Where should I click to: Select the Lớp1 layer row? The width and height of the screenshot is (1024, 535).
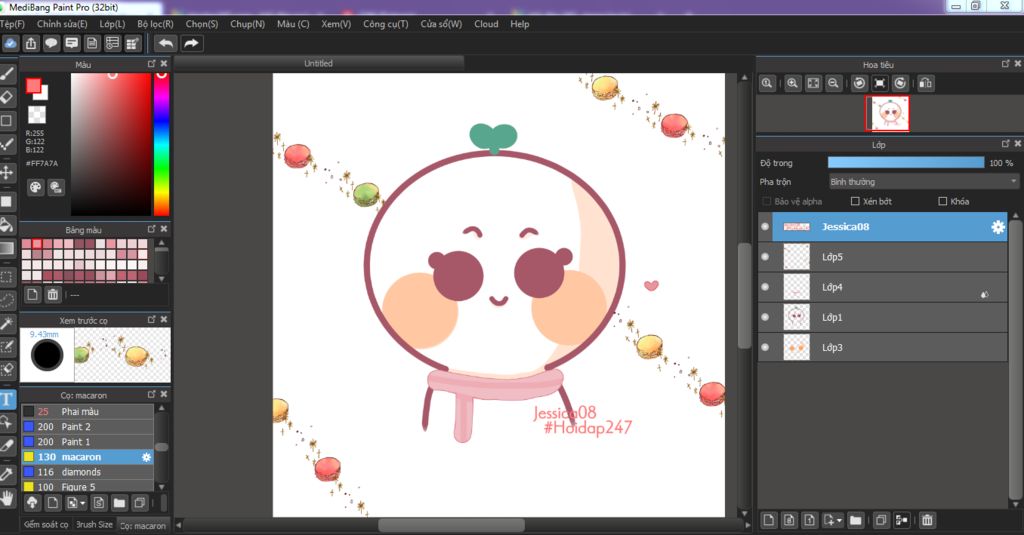click(882, 317)
